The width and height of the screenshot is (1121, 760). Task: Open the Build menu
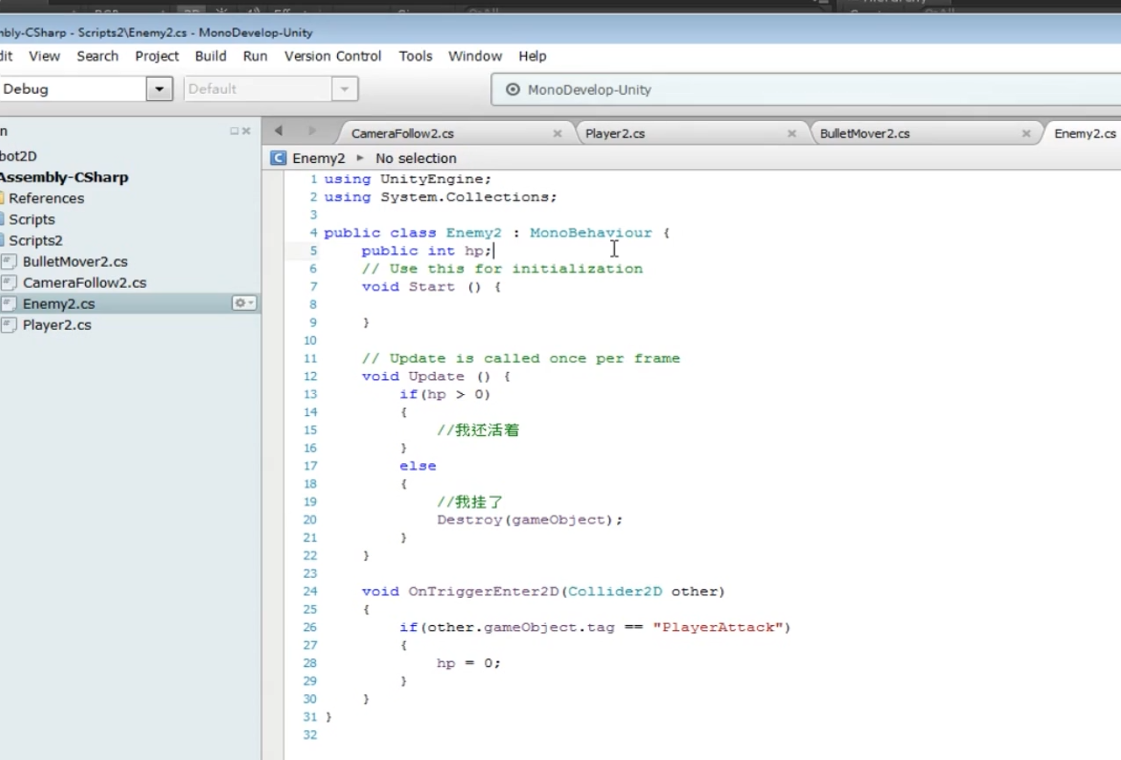pos(210,56)
